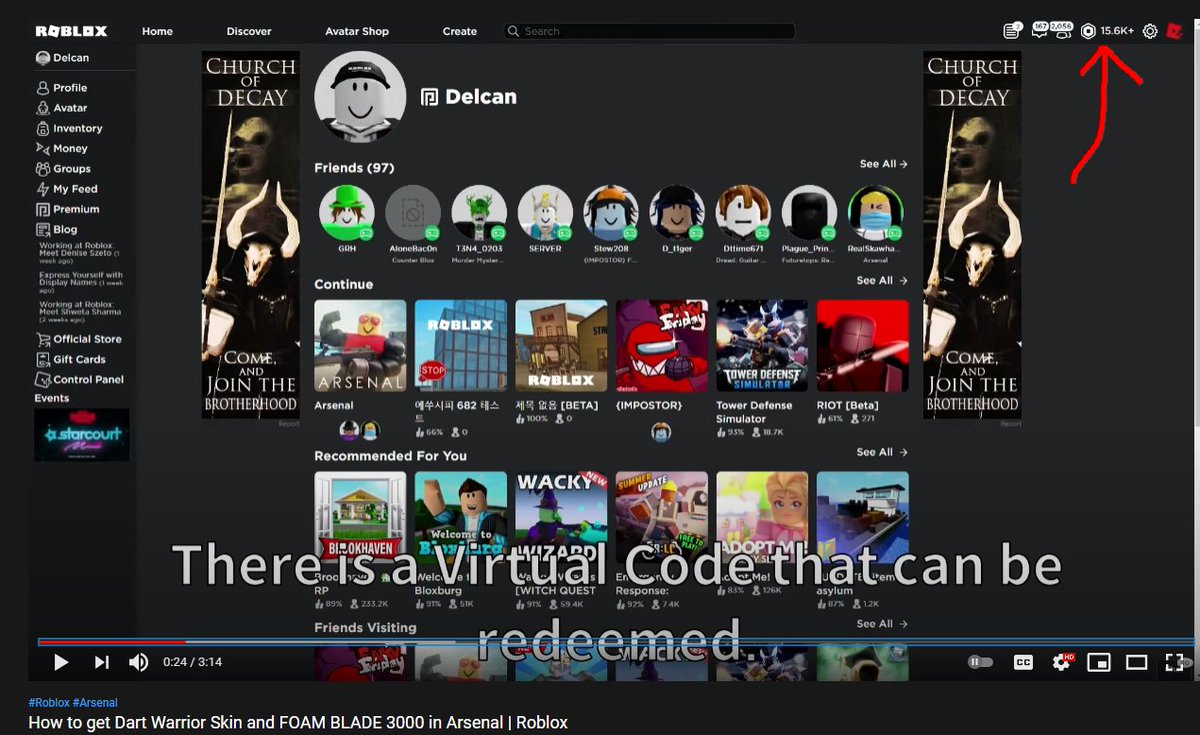1200x735 pixels.
Task: Open the notifications feed icon in Roblox header
Action: pyautogui.click(x=1012, y=31)
